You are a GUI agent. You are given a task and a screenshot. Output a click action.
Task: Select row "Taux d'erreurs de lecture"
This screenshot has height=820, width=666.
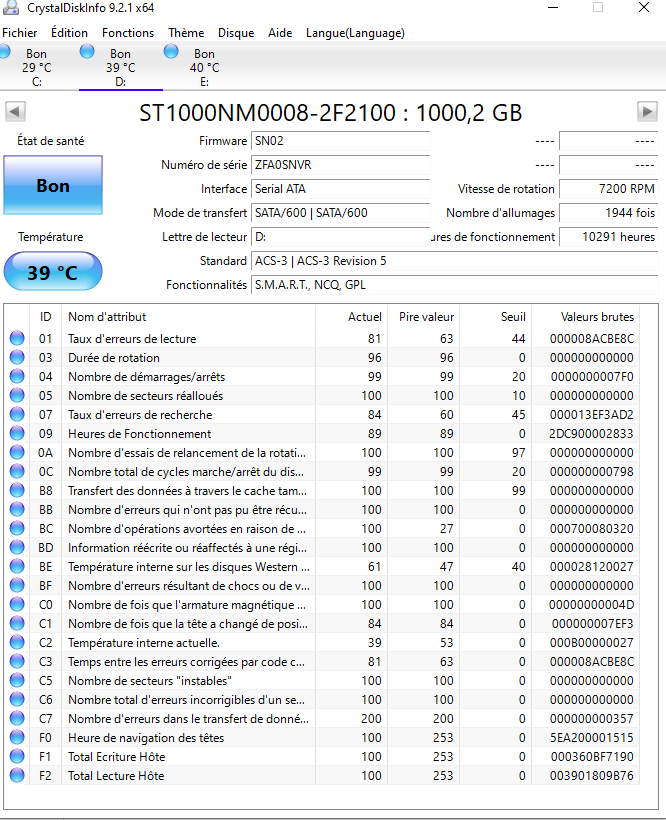322,338
